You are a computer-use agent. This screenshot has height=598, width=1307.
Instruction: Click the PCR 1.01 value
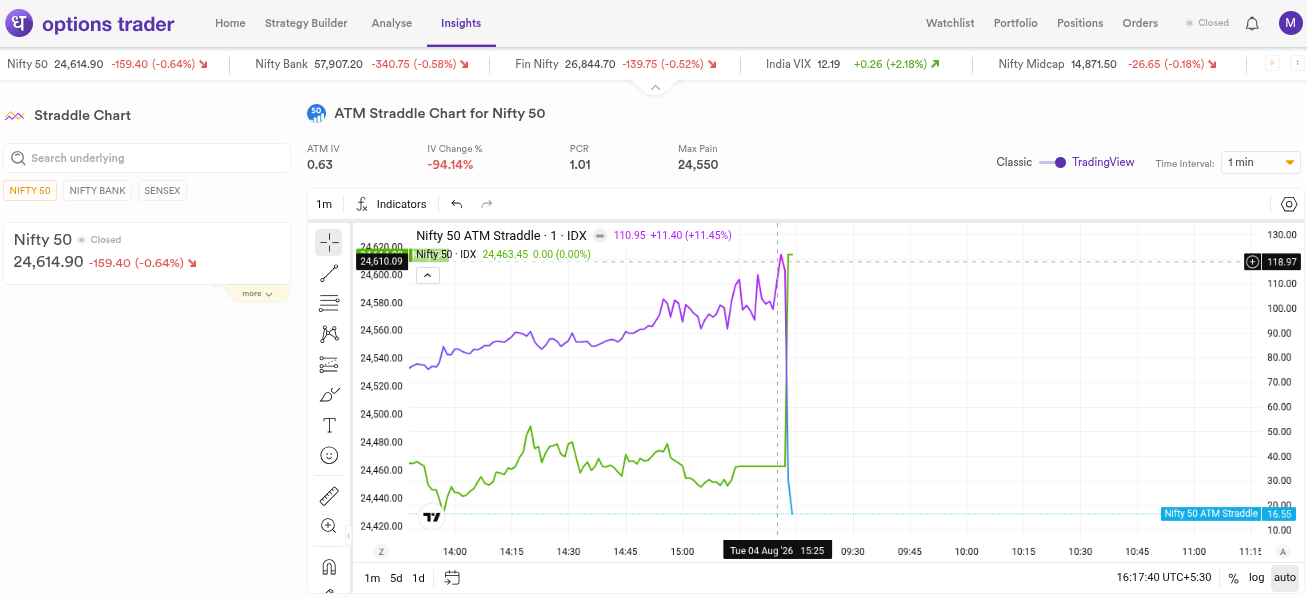coord(580,165)
